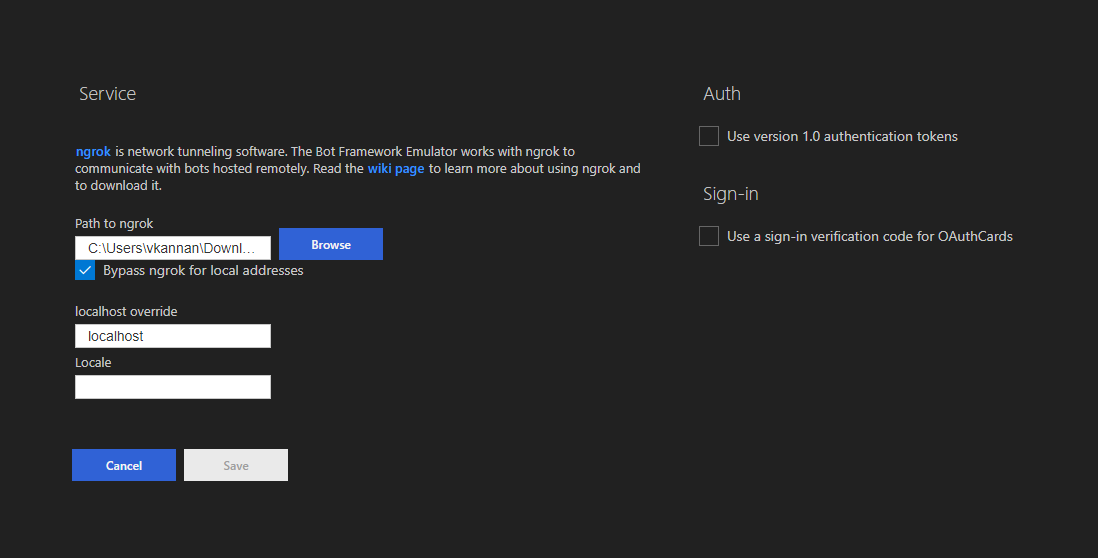Enable version 1.0 authentication tokens checkbox
Image resolution: width=1098 pixels, height=558 pixels.
[709, 136]
